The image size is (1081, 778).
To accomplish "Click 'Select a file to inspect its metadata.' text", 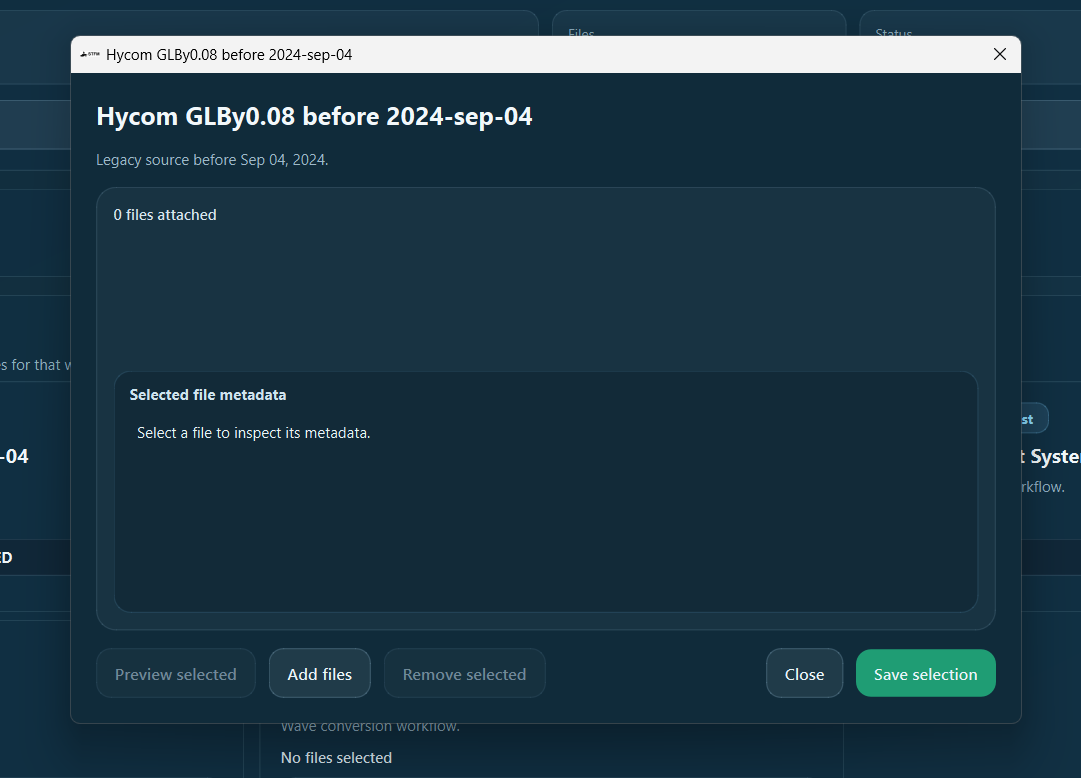I will tap(253, 432).
